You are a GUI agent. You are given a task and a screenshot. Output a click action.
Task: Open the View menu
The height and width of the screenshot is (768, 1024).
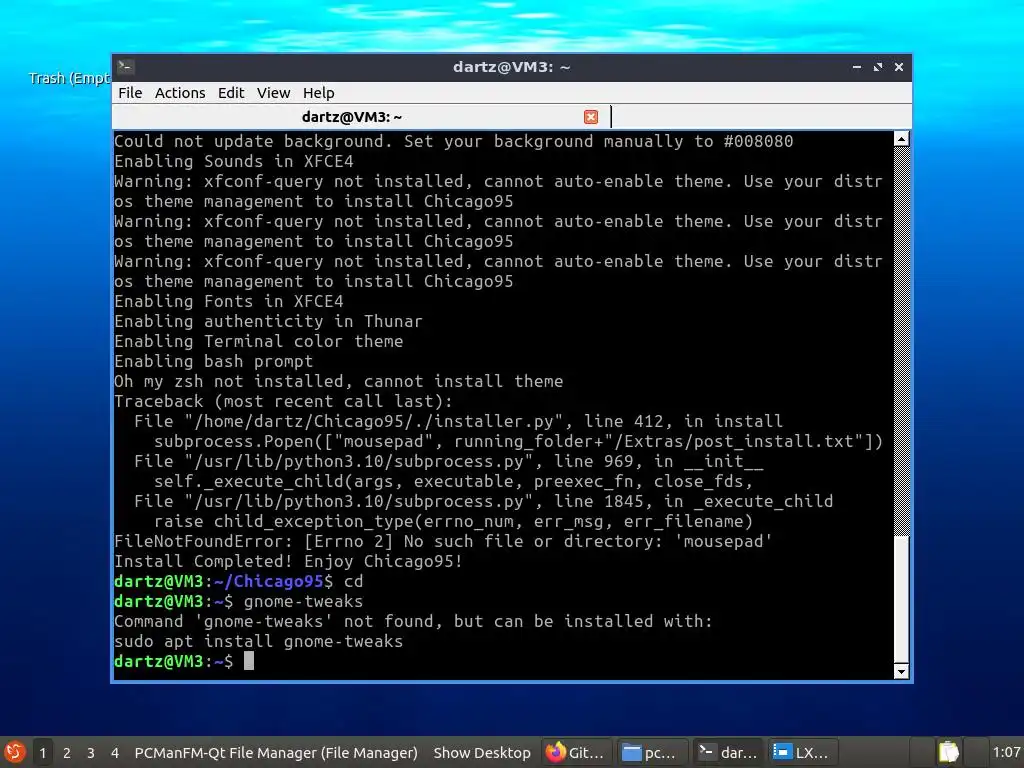274,93
